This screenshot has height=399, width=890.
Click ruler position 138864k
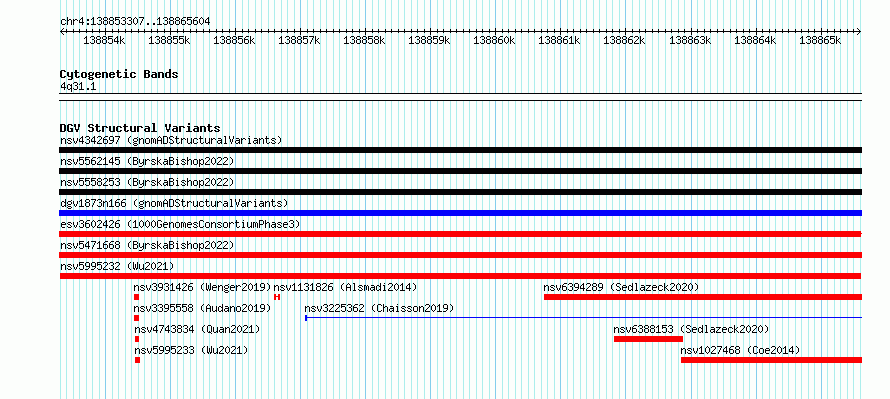click(x=755, y=40)
